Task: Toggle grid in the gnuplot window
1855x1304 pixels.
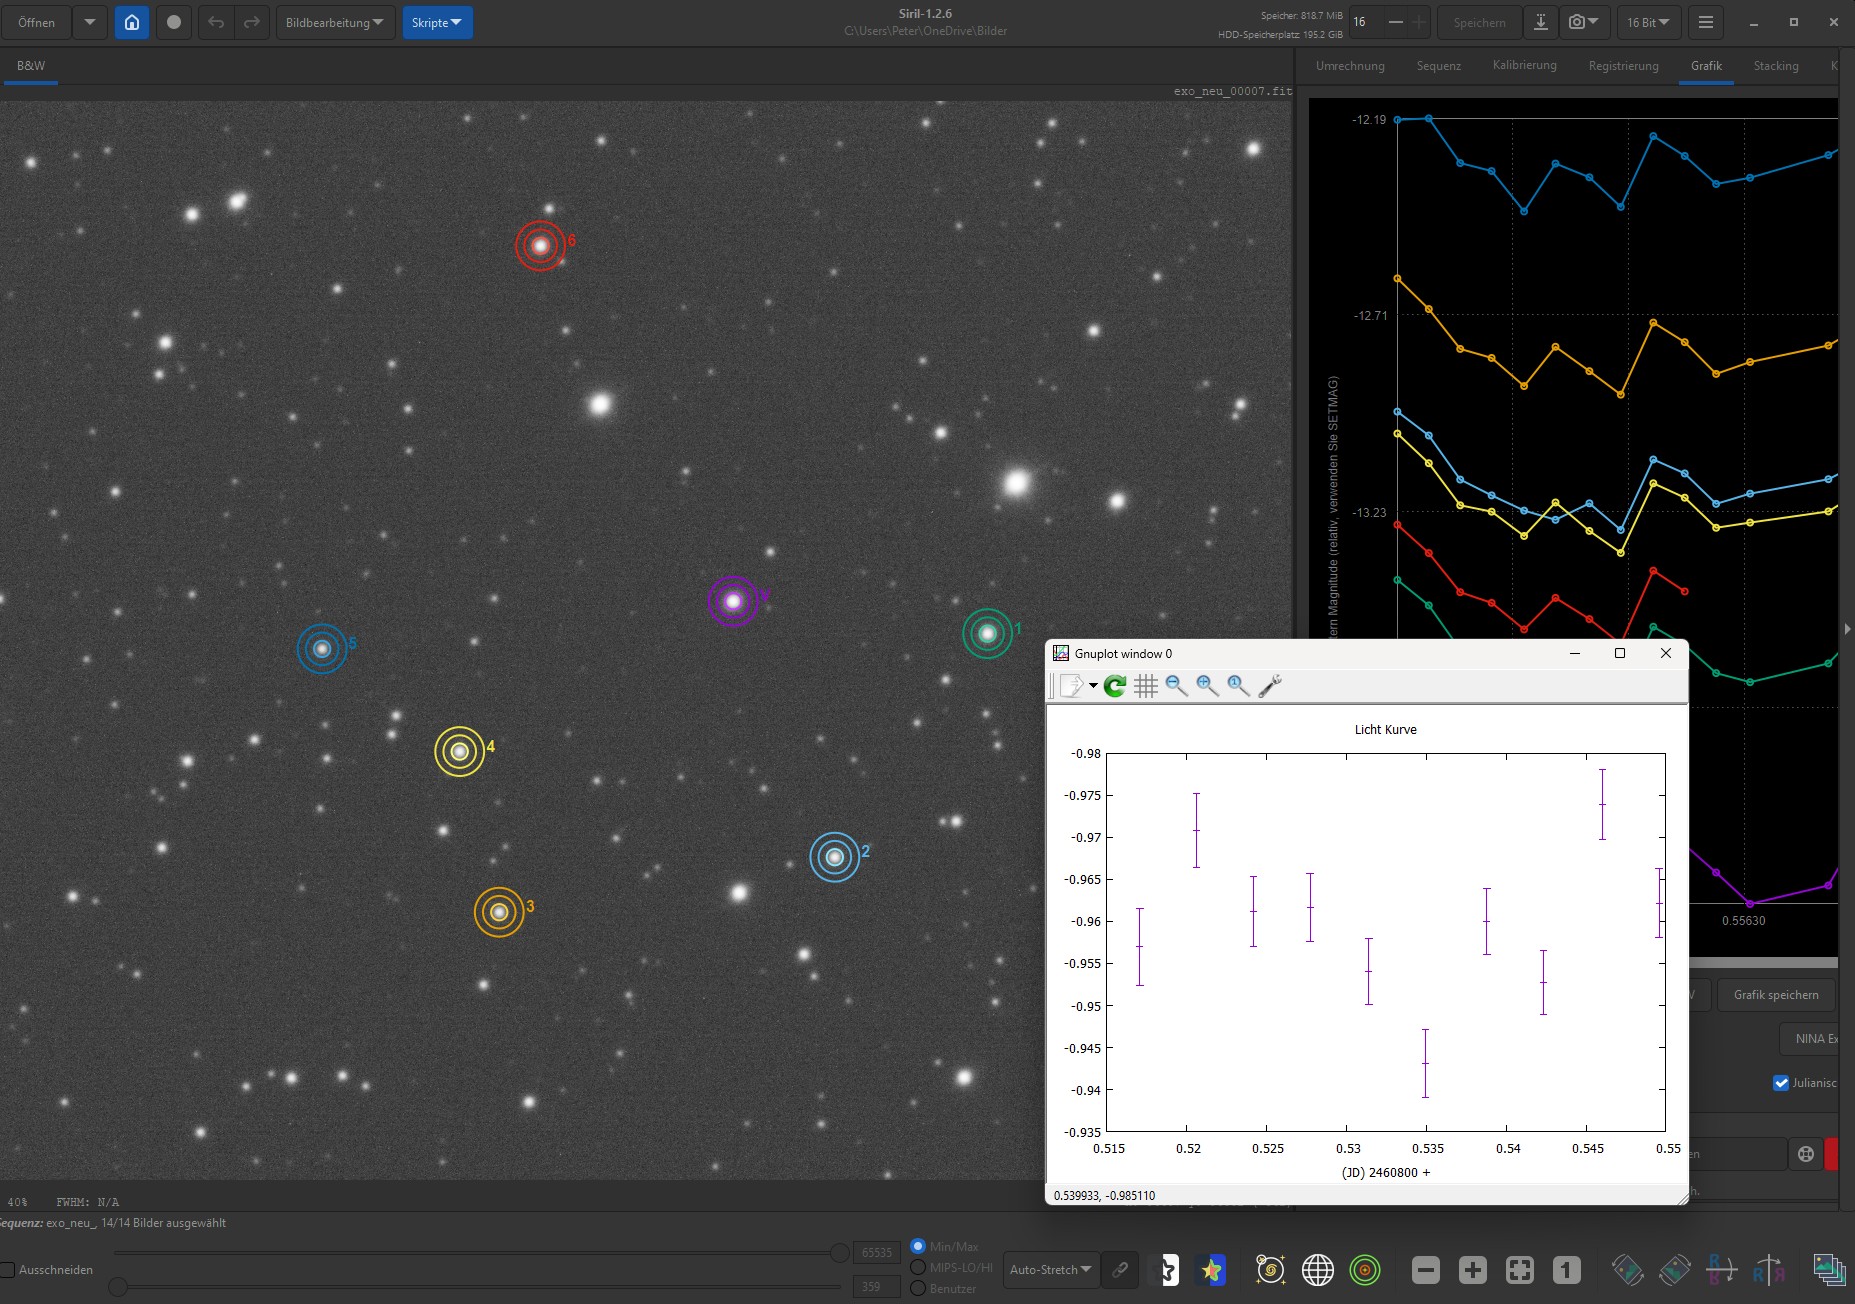Action: pos(1146,686)
